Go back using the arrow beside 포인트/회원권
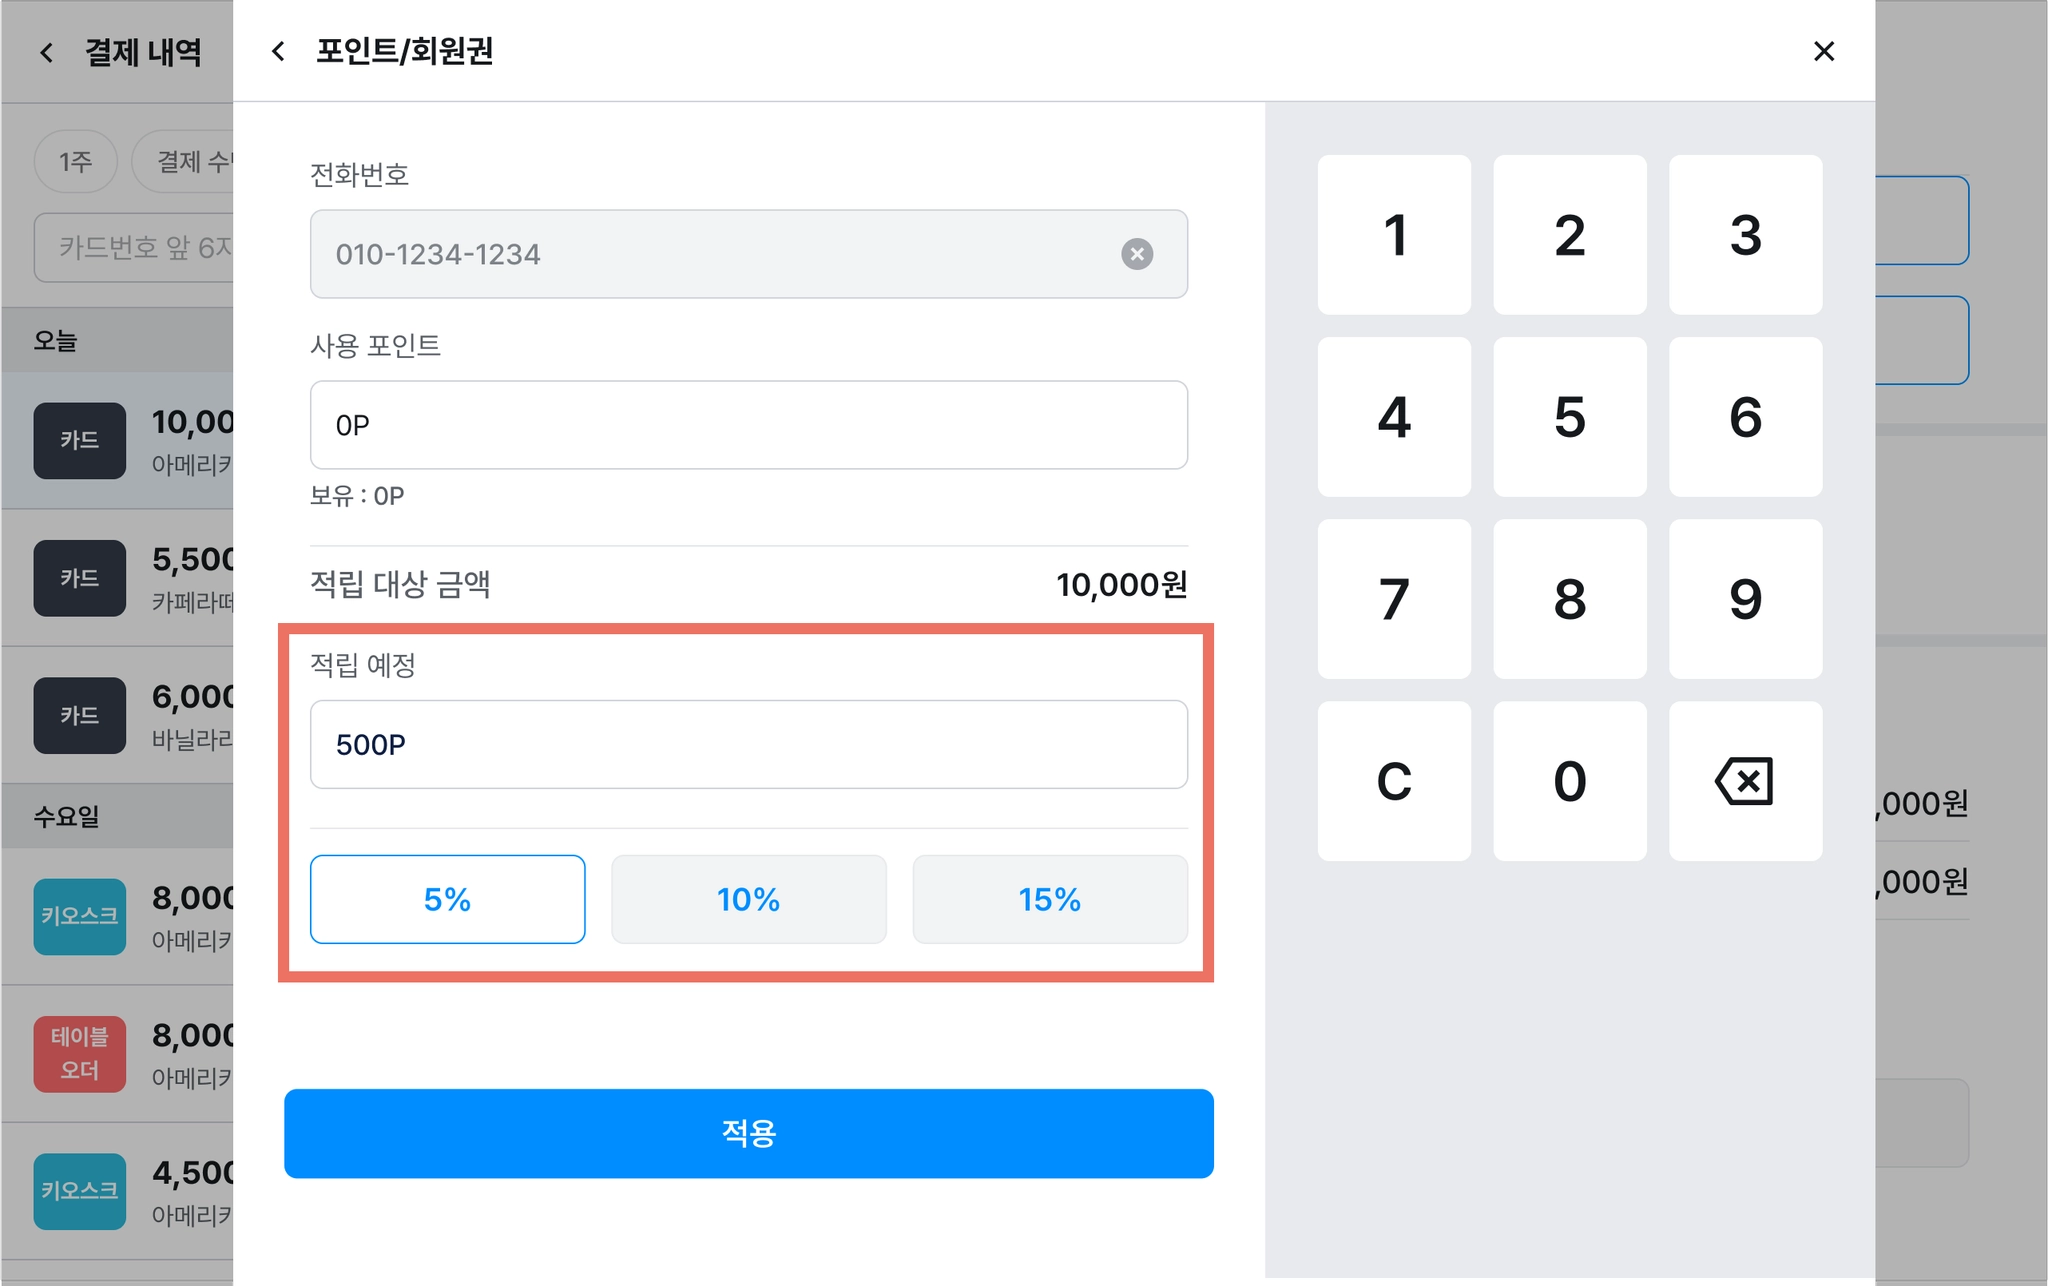 coord(278,51)
